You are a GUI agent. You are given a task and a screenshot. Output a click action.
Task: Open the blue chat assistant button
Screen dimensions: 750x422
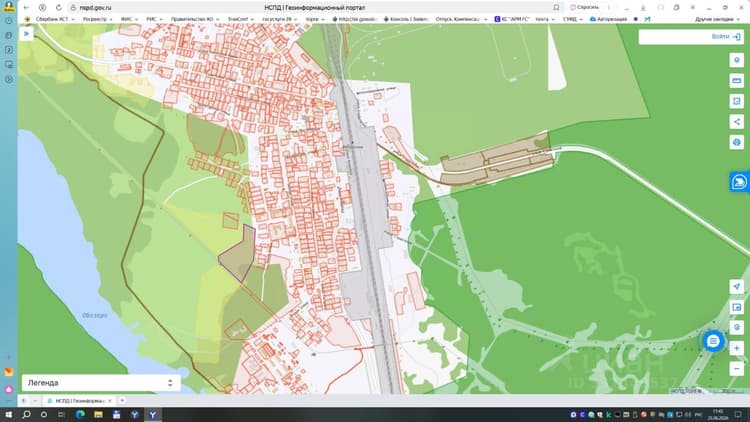tap(713, 341)
